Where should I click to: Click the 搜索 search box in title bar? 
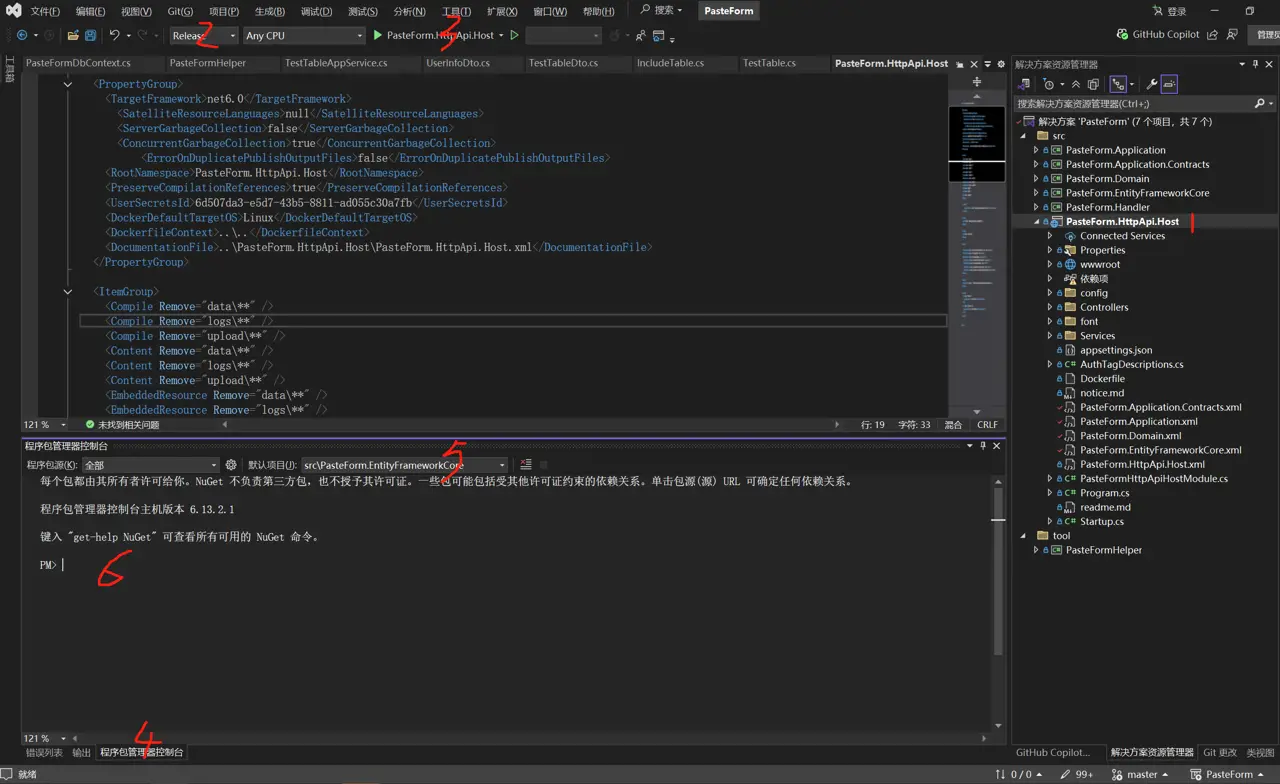(x=662, y=11)
